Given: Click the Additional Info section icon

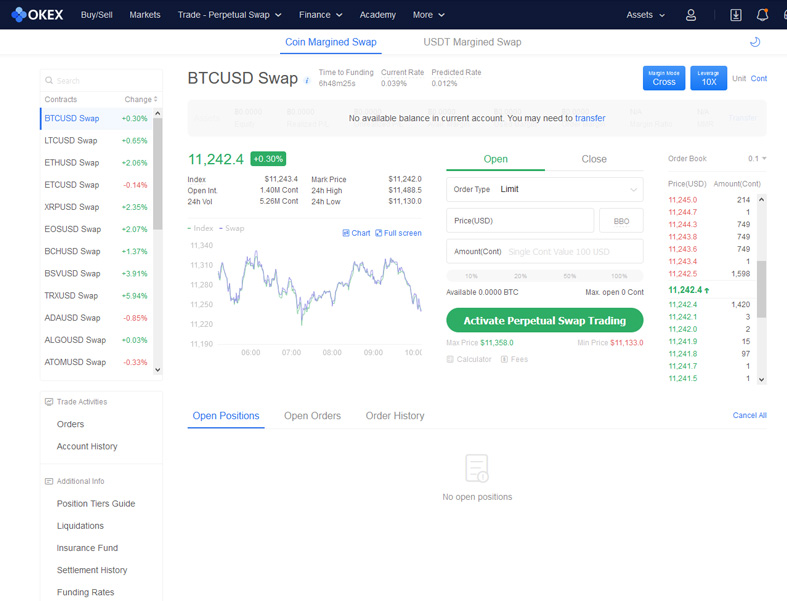Looking at the screenshot, I should pos(49,481).
